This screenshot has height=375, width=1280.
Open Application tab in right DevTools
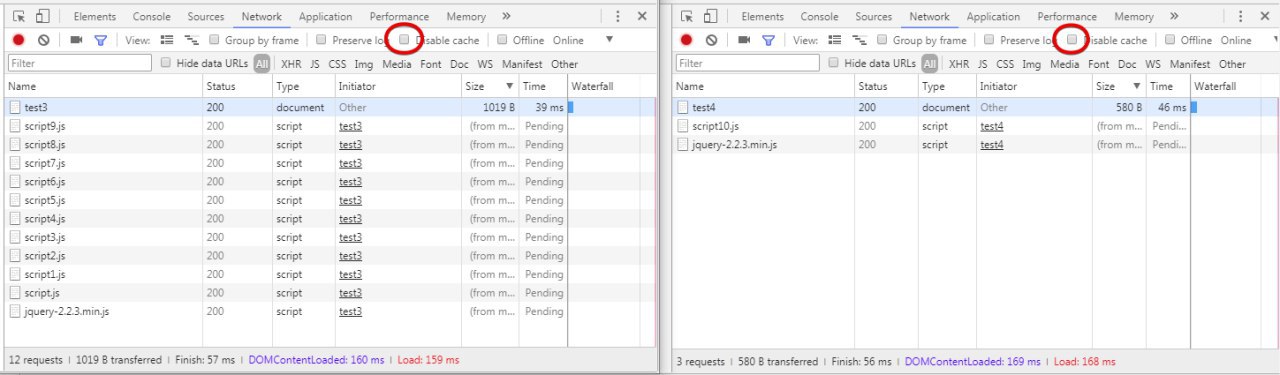point(993,16)
